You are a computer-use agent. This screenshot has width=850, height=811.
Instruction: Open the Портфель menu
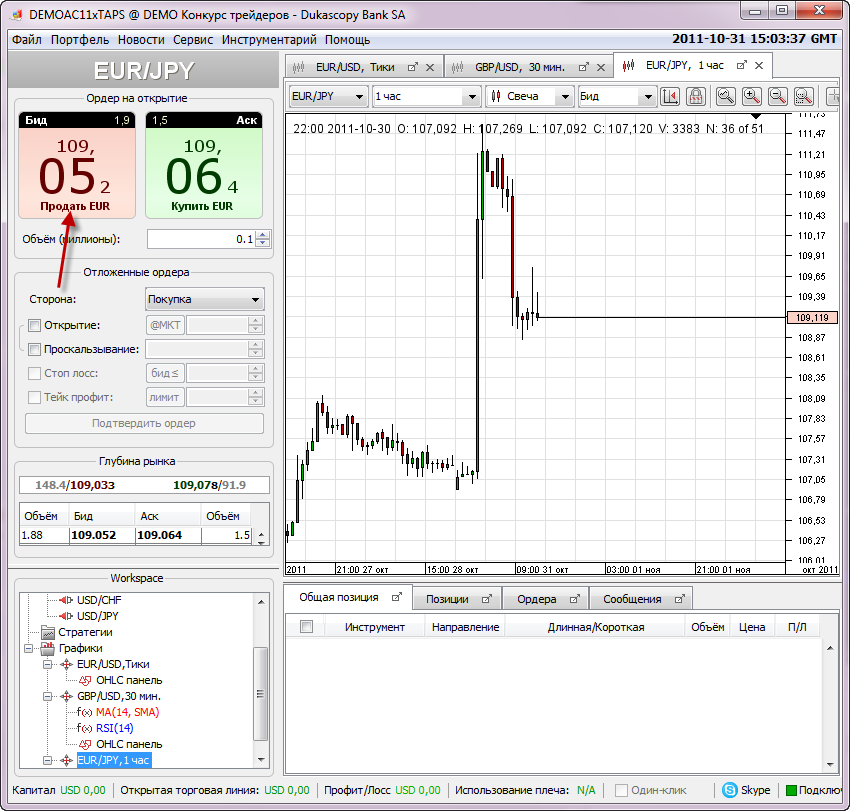(x=80, y=40)
